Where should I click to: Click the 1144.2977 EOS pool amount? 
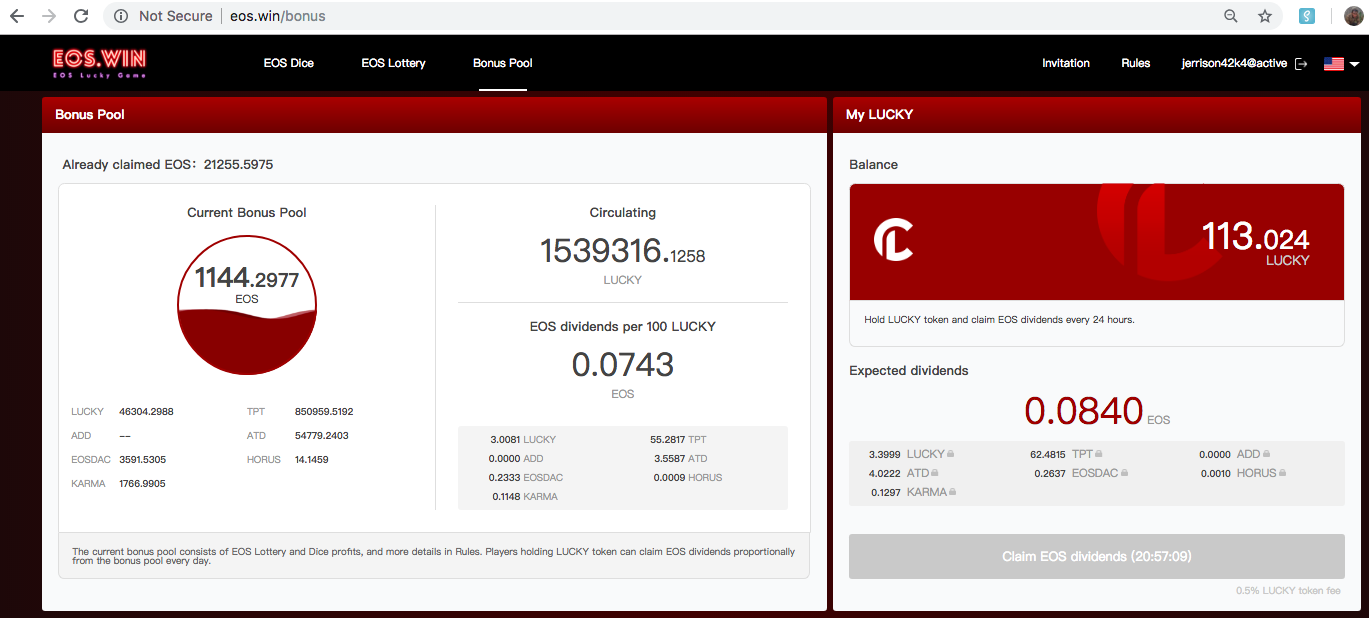(x=247, y=279)
